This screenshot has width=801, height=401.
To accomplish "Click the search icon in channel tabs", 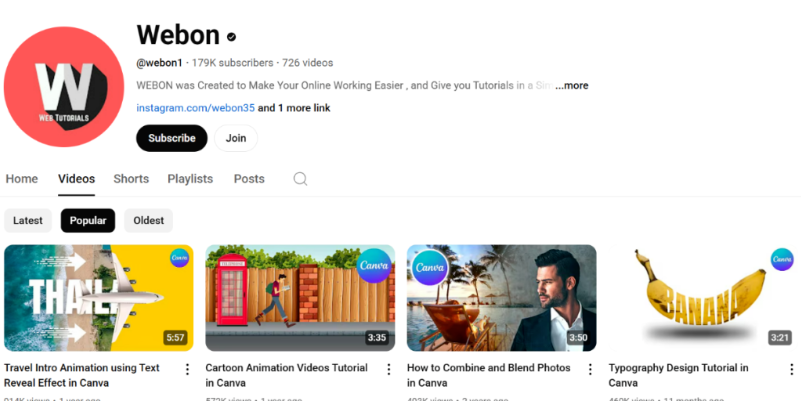I will [x=300, y=179].
